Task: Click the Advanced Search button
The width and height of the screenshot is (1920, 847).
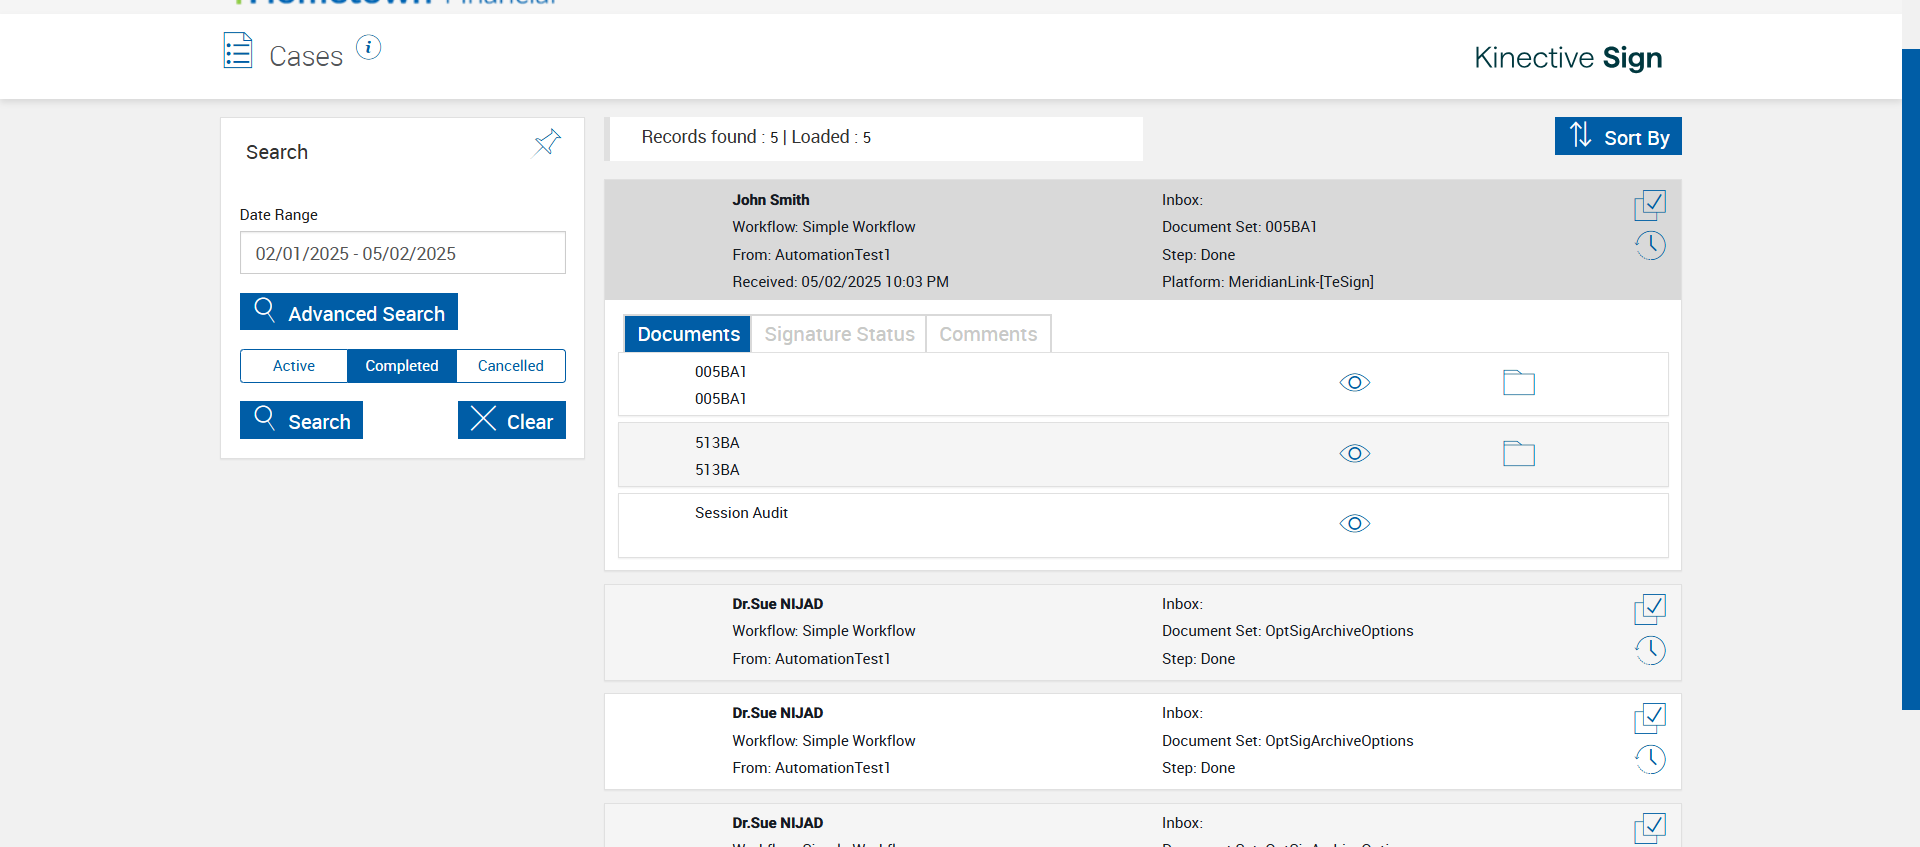Action: [x=349, y=313]
